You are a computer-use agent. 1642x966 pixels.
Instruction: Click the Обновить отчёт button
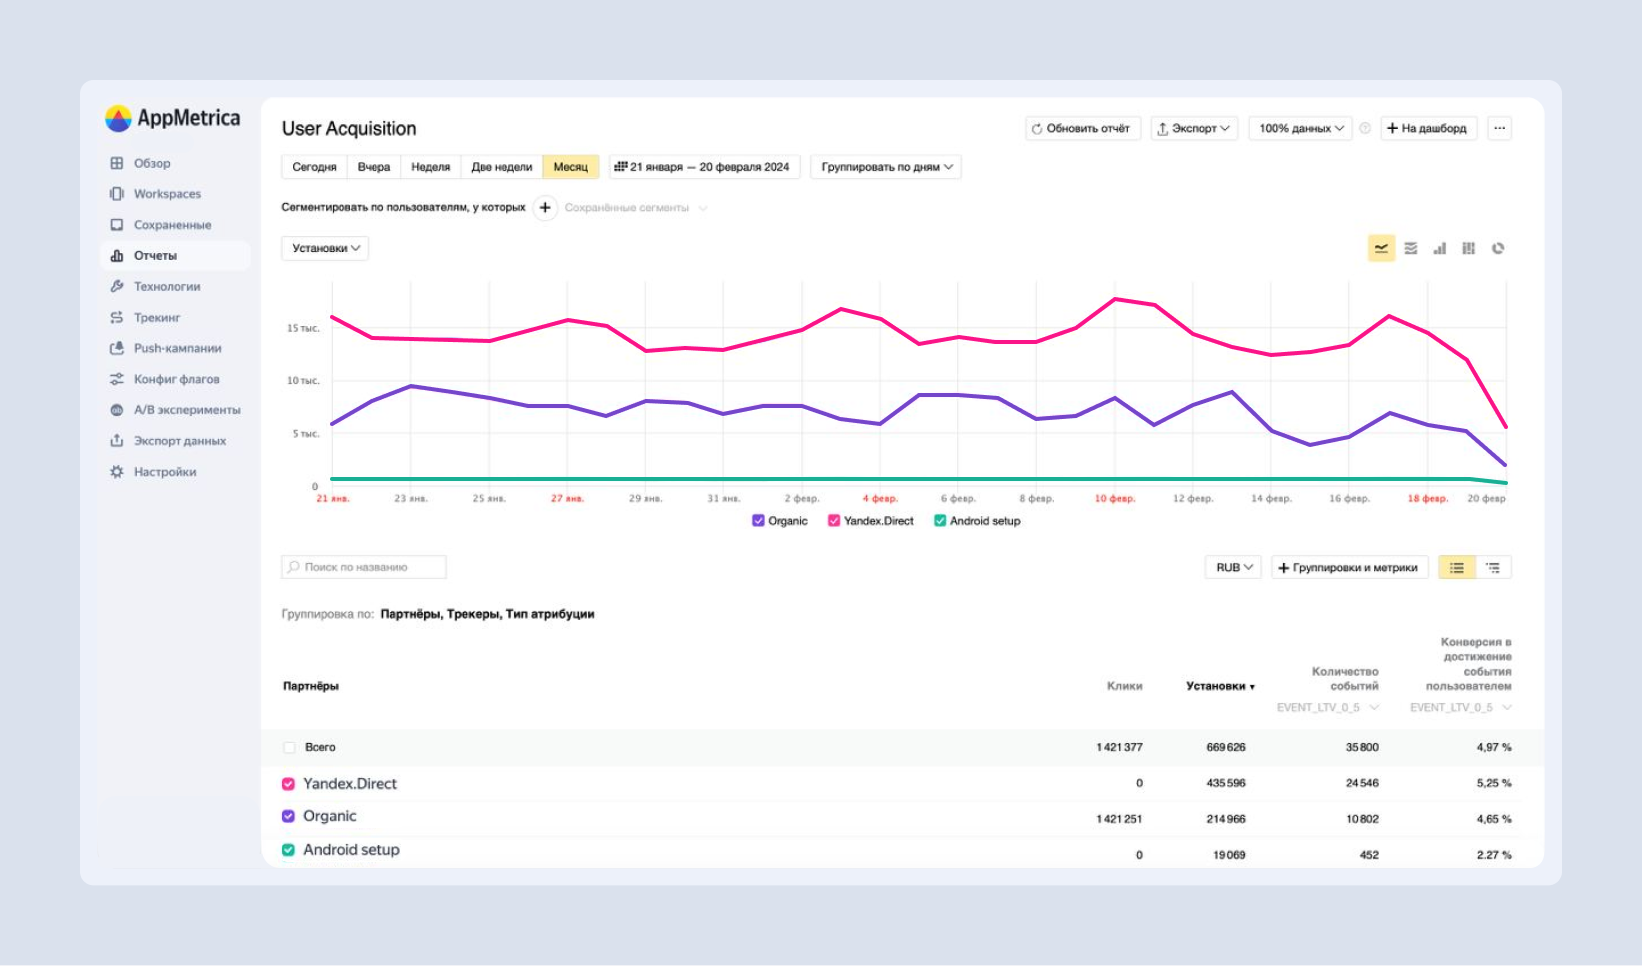[x=1082, y=128]
